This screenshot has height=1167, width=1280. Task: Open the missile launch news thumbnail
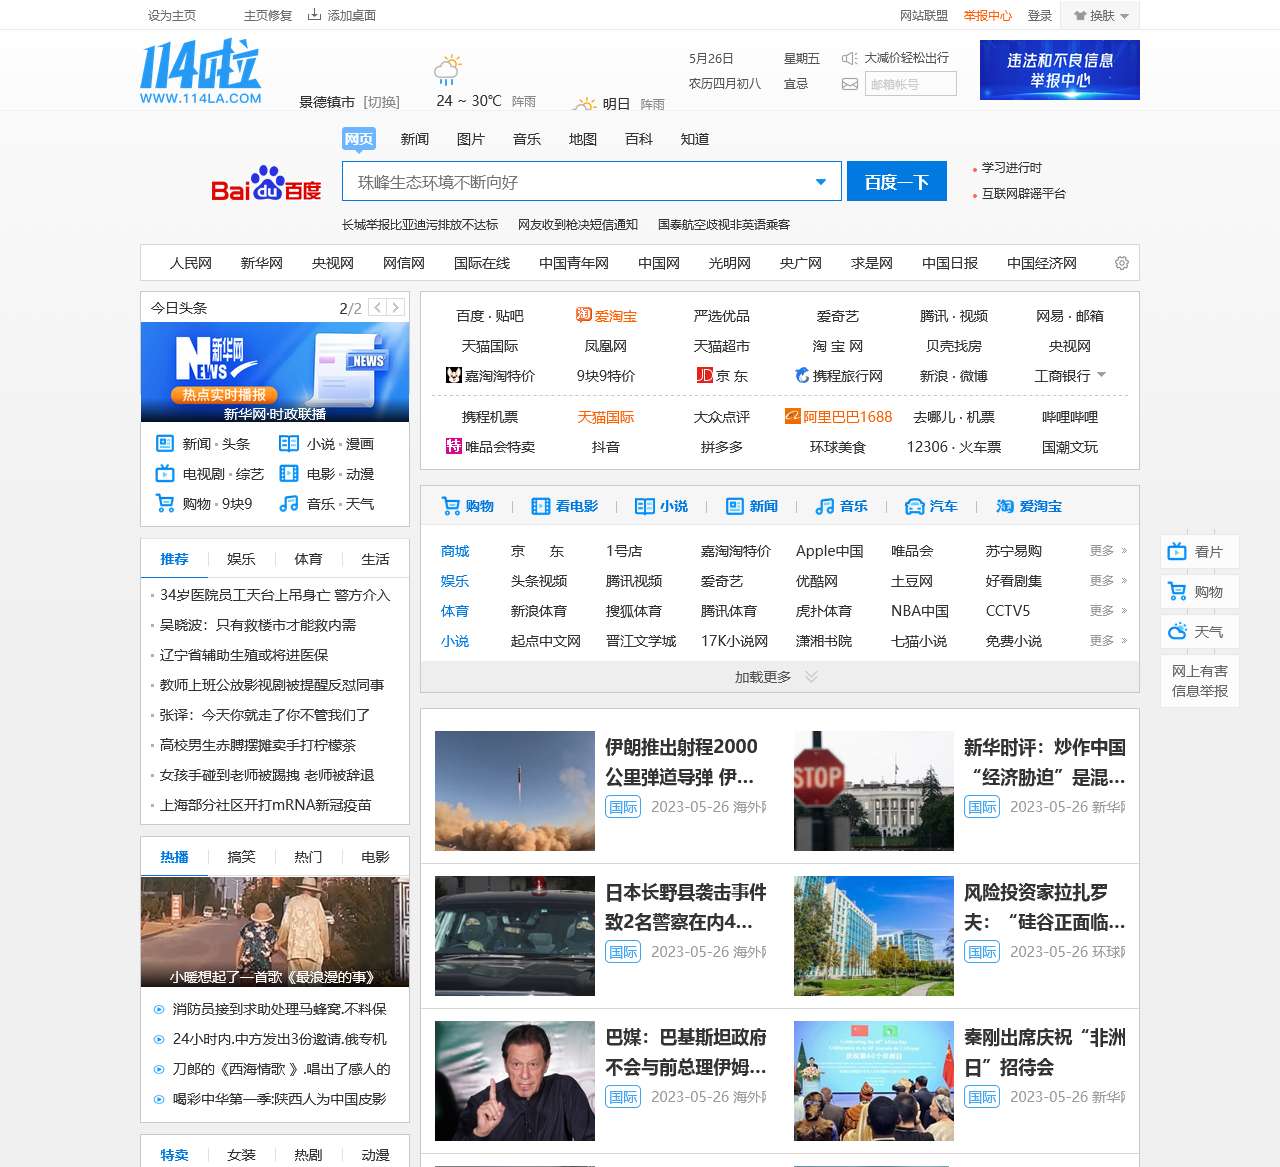point(515,791)
